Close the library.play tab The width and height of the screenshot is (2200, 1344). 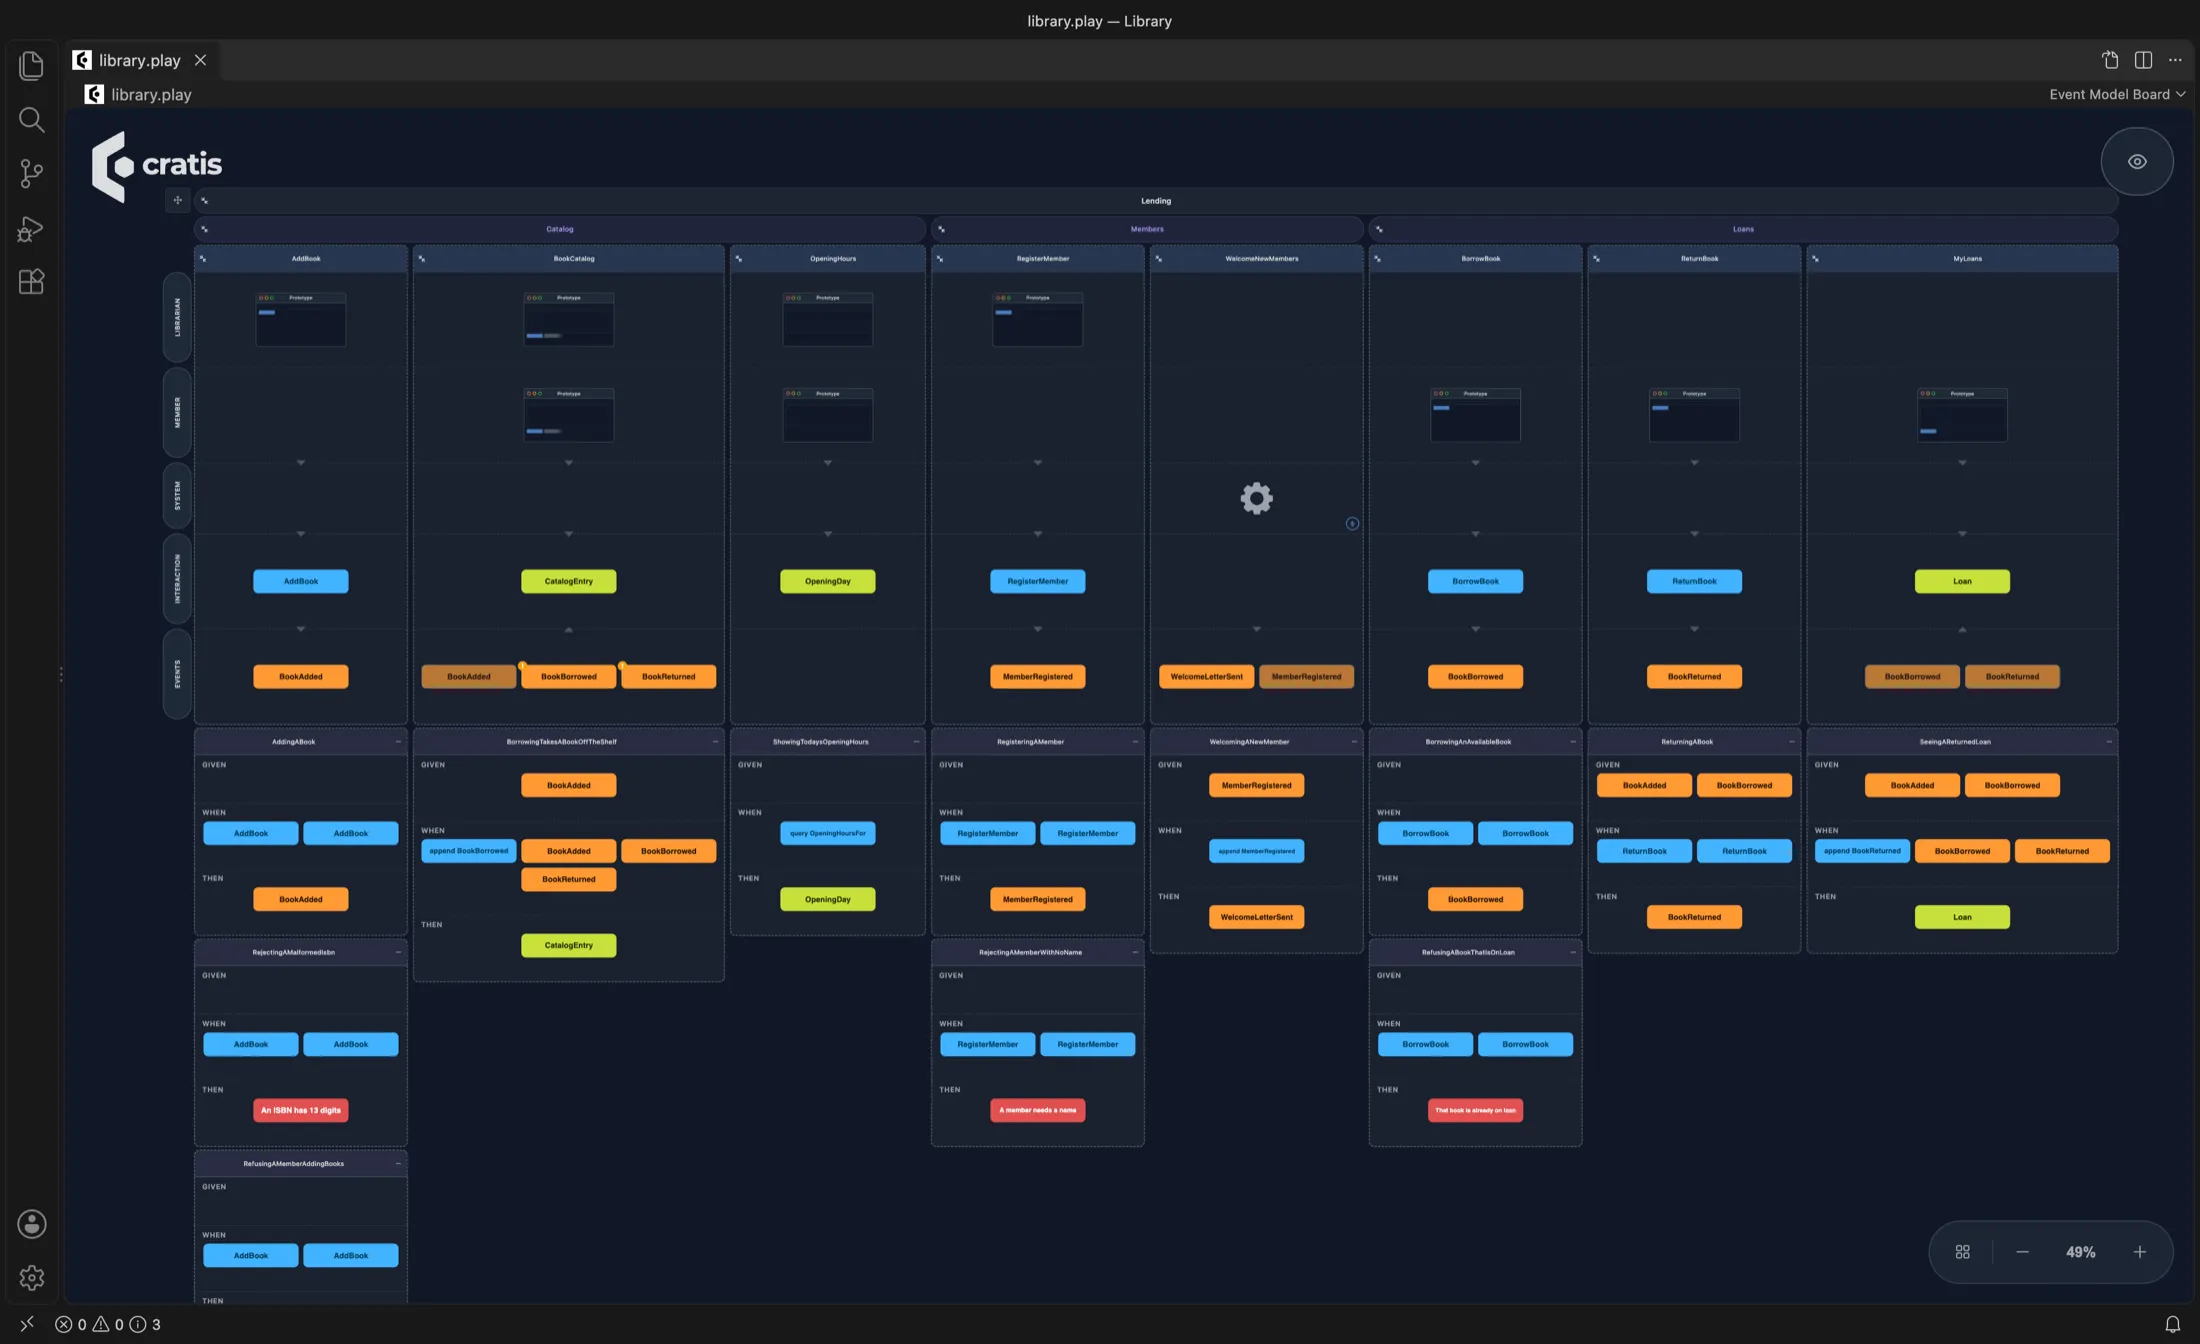pos(200,60)
